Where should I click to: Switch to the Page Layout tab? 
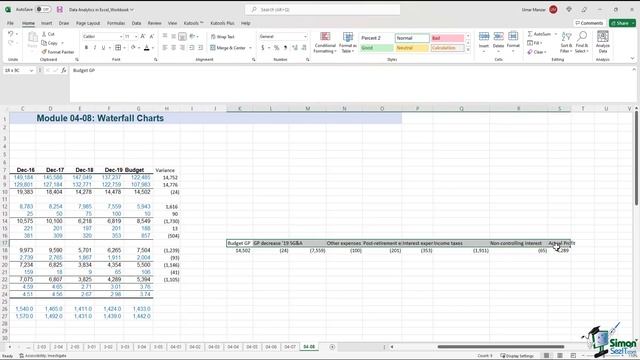(x=88, y=23)
